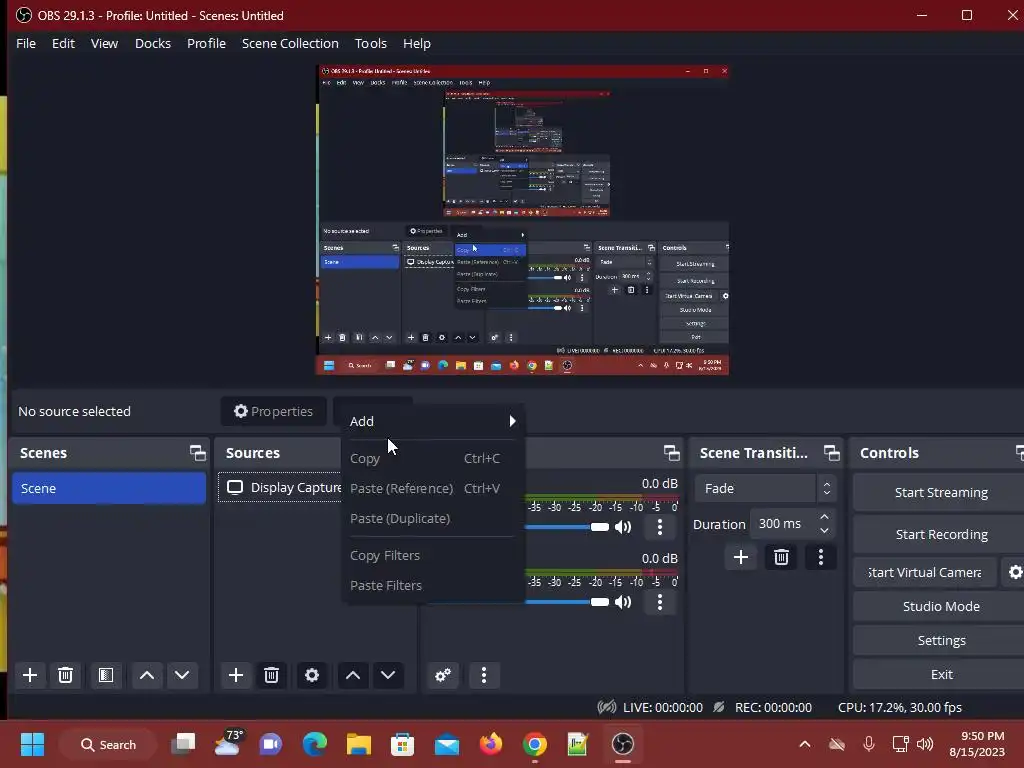
Task: Open options dots for lower audio channel
Action: click(x=660, y=602)
